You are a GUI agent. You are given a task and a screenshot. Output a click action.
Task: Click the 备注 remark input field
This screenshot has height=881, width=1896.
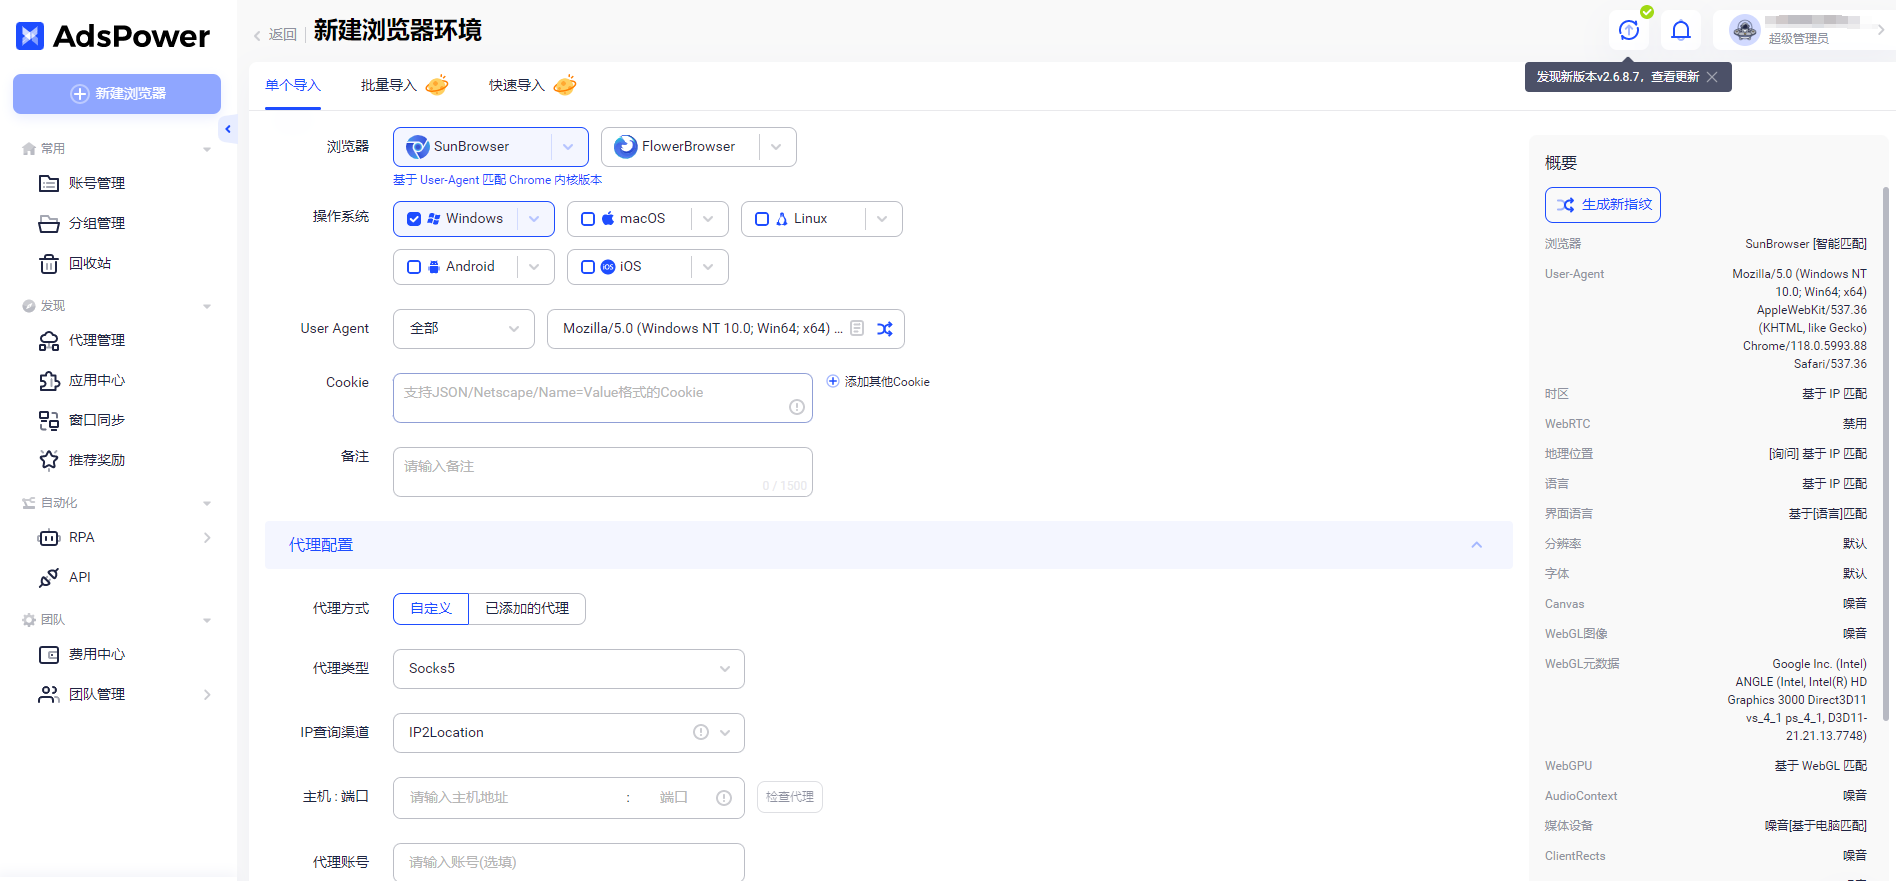[602, 471]
